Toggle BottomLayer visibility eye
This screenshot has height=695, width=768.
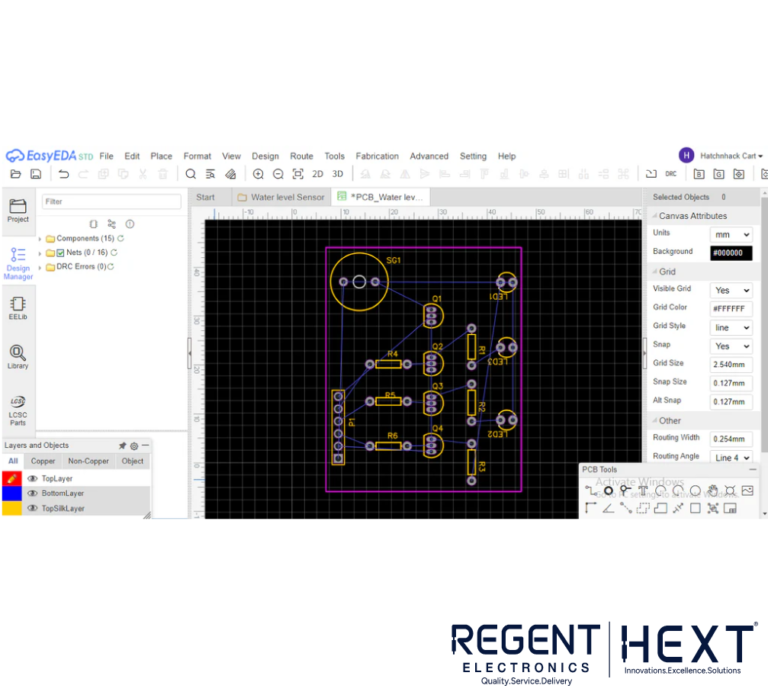pos(33,493)
